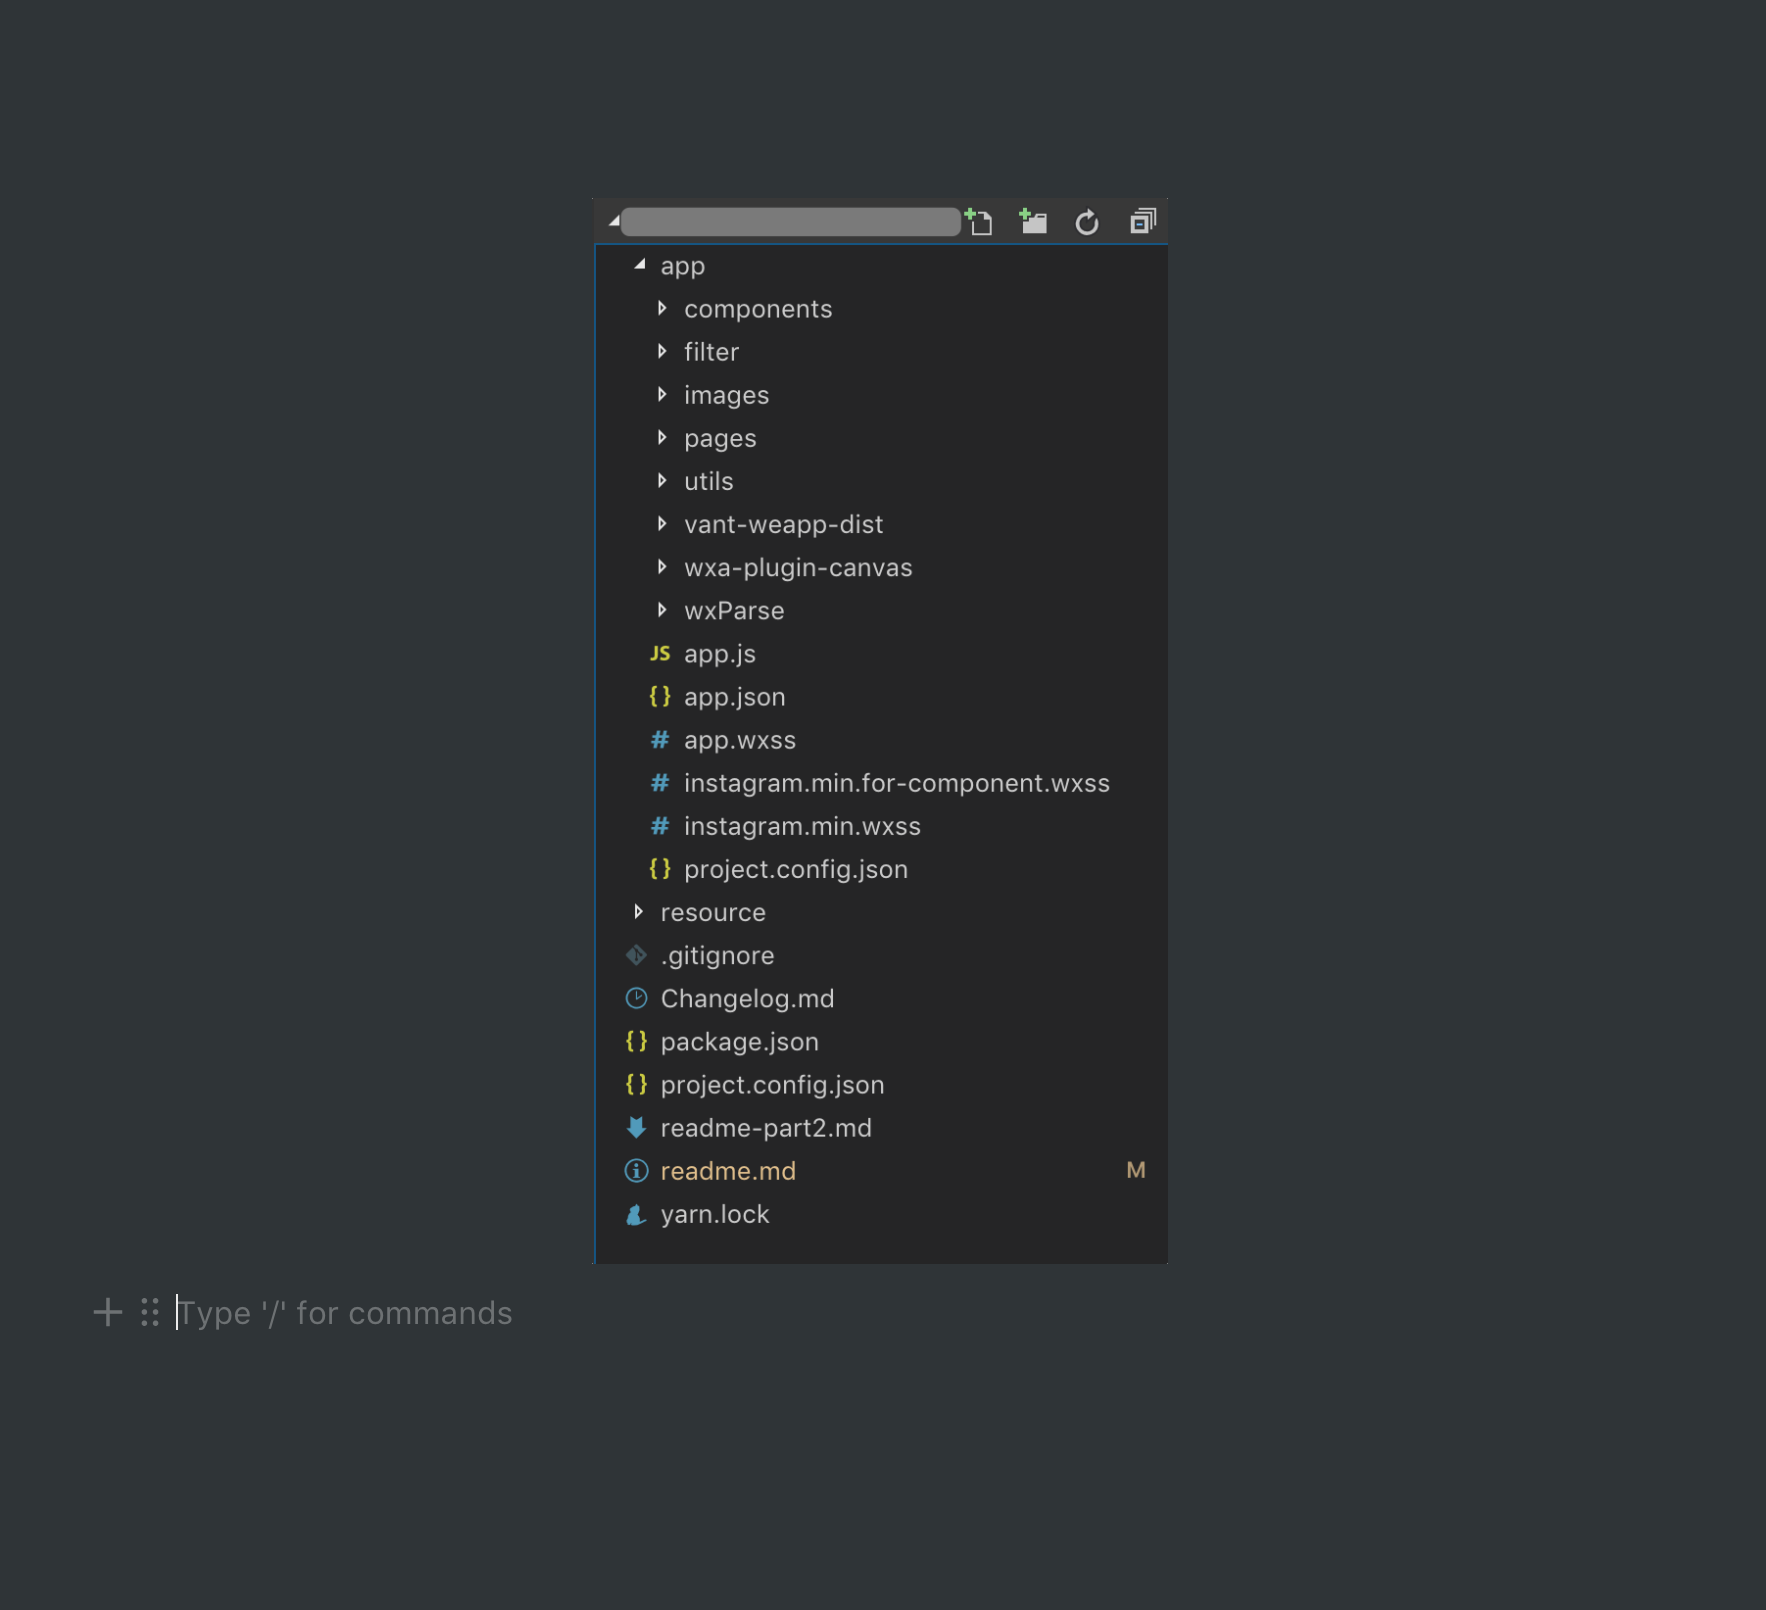This screenshot has width=1766, height=1610.
Task: Expand the components folder
Action: (662, 309)
